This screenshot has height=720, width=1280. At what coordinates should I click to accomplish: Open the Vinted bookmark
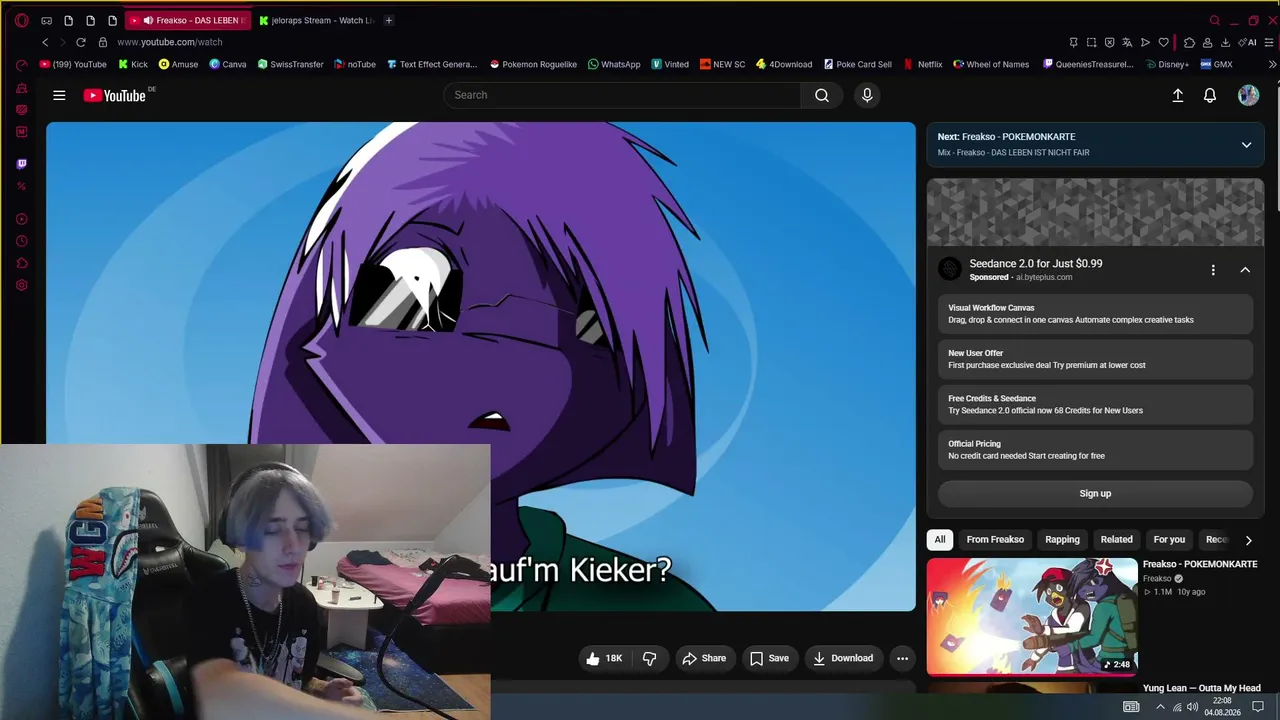pyautogui.click(x=670, y=64)
